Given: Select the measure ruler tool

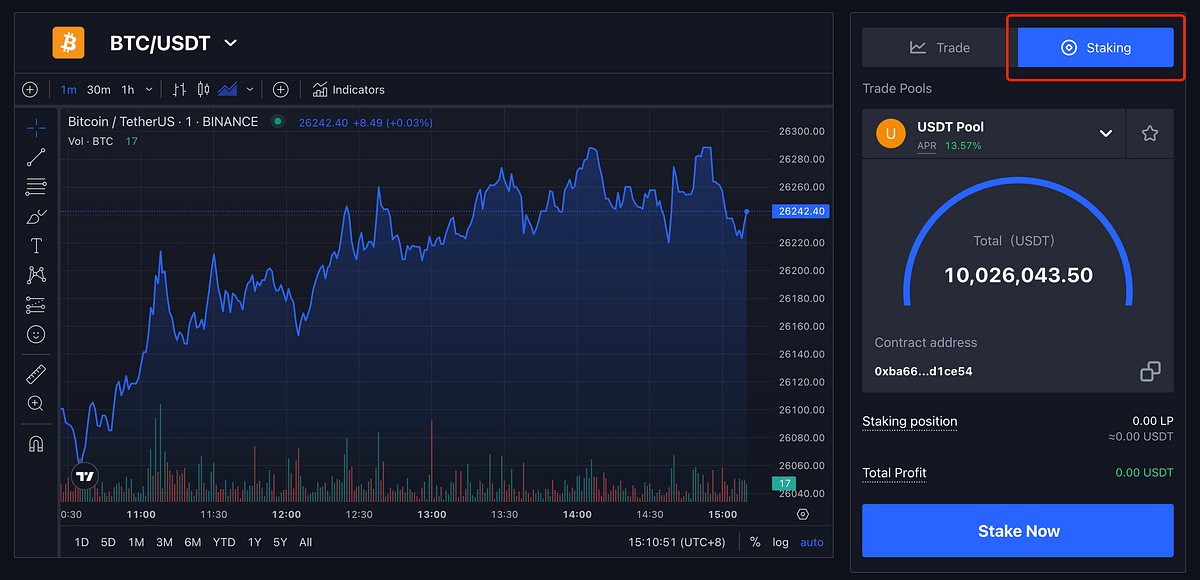Looking at the screenshot, I should click(36, 374).
